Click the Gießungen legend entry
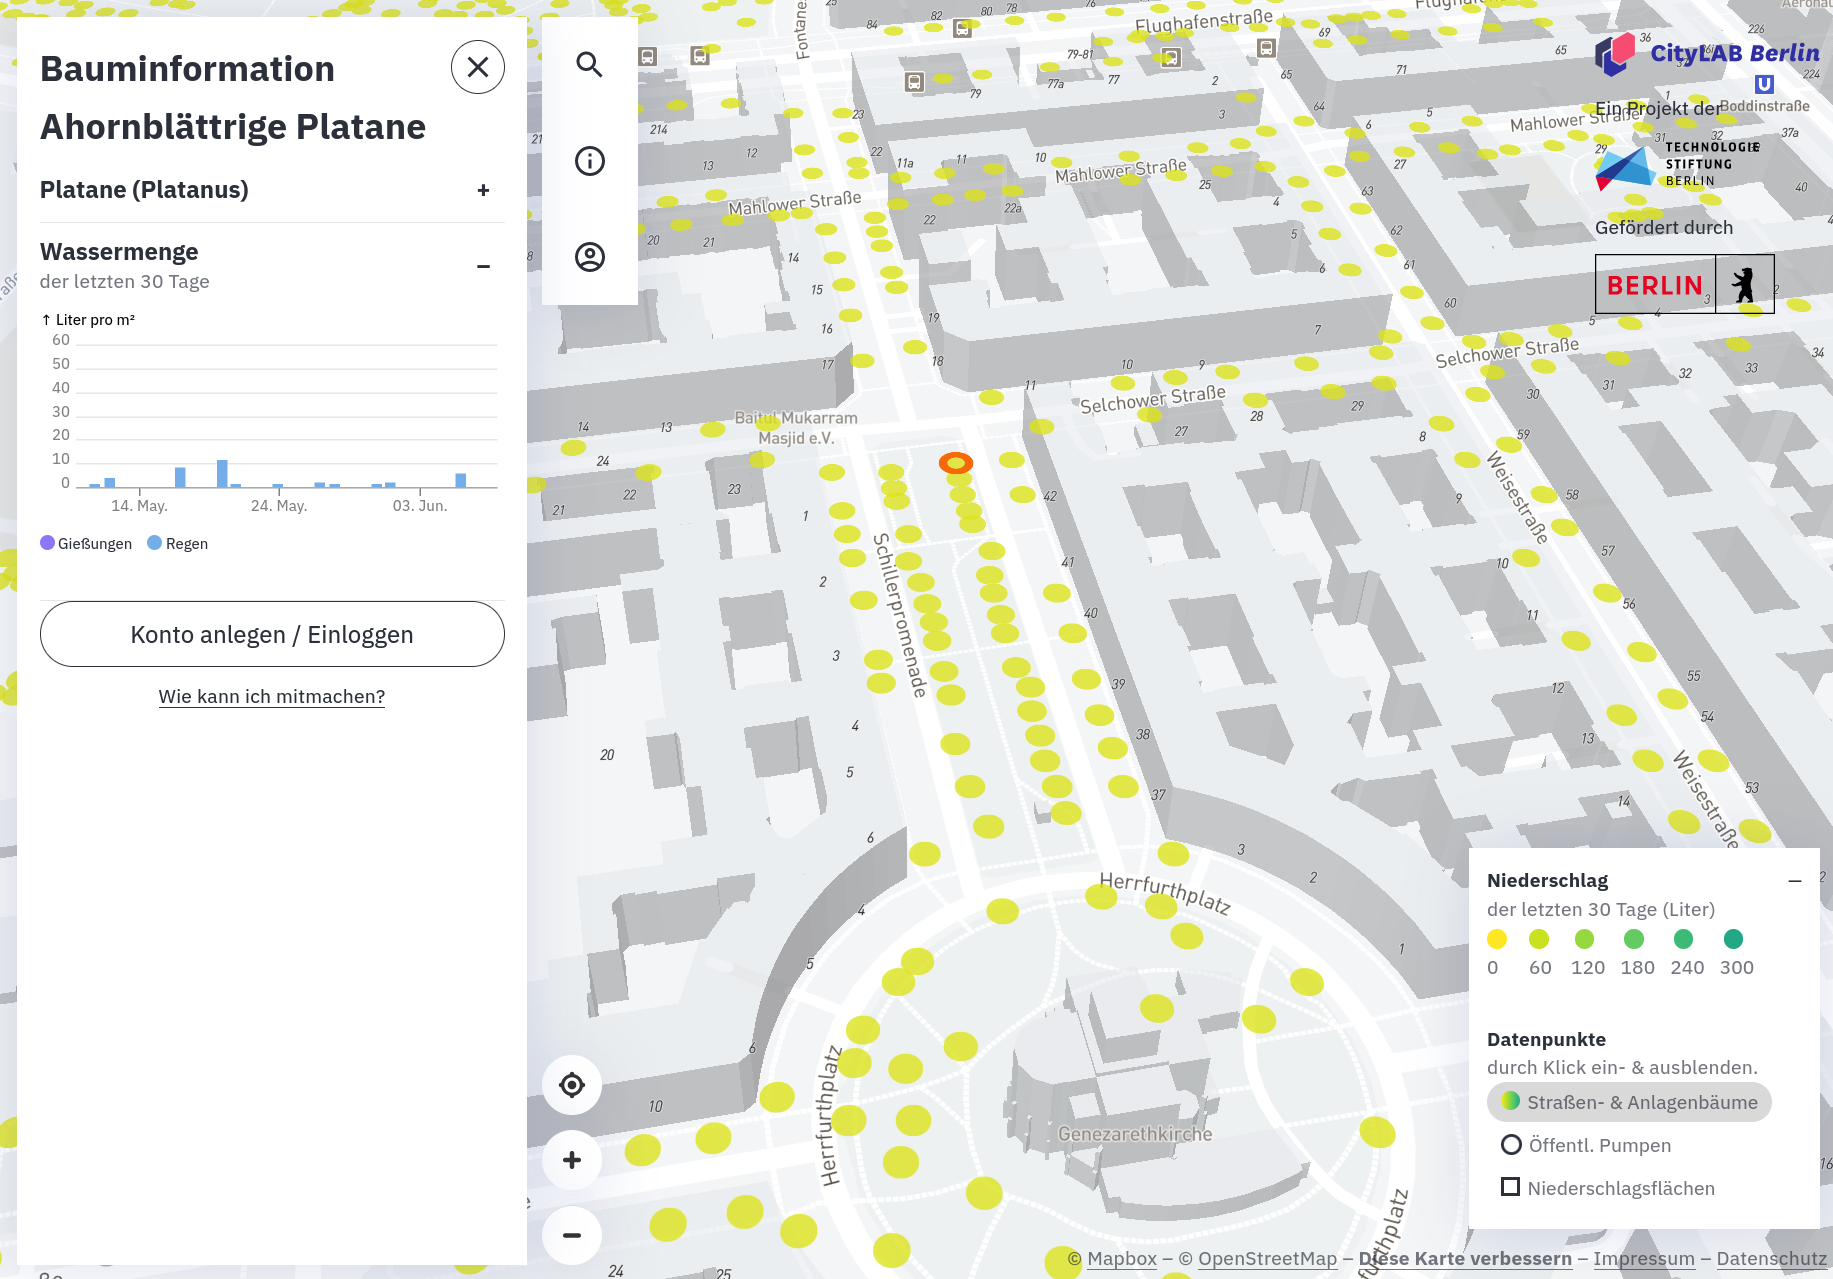The width and height of the screenshot is (1833, 1279). point(86,544)
